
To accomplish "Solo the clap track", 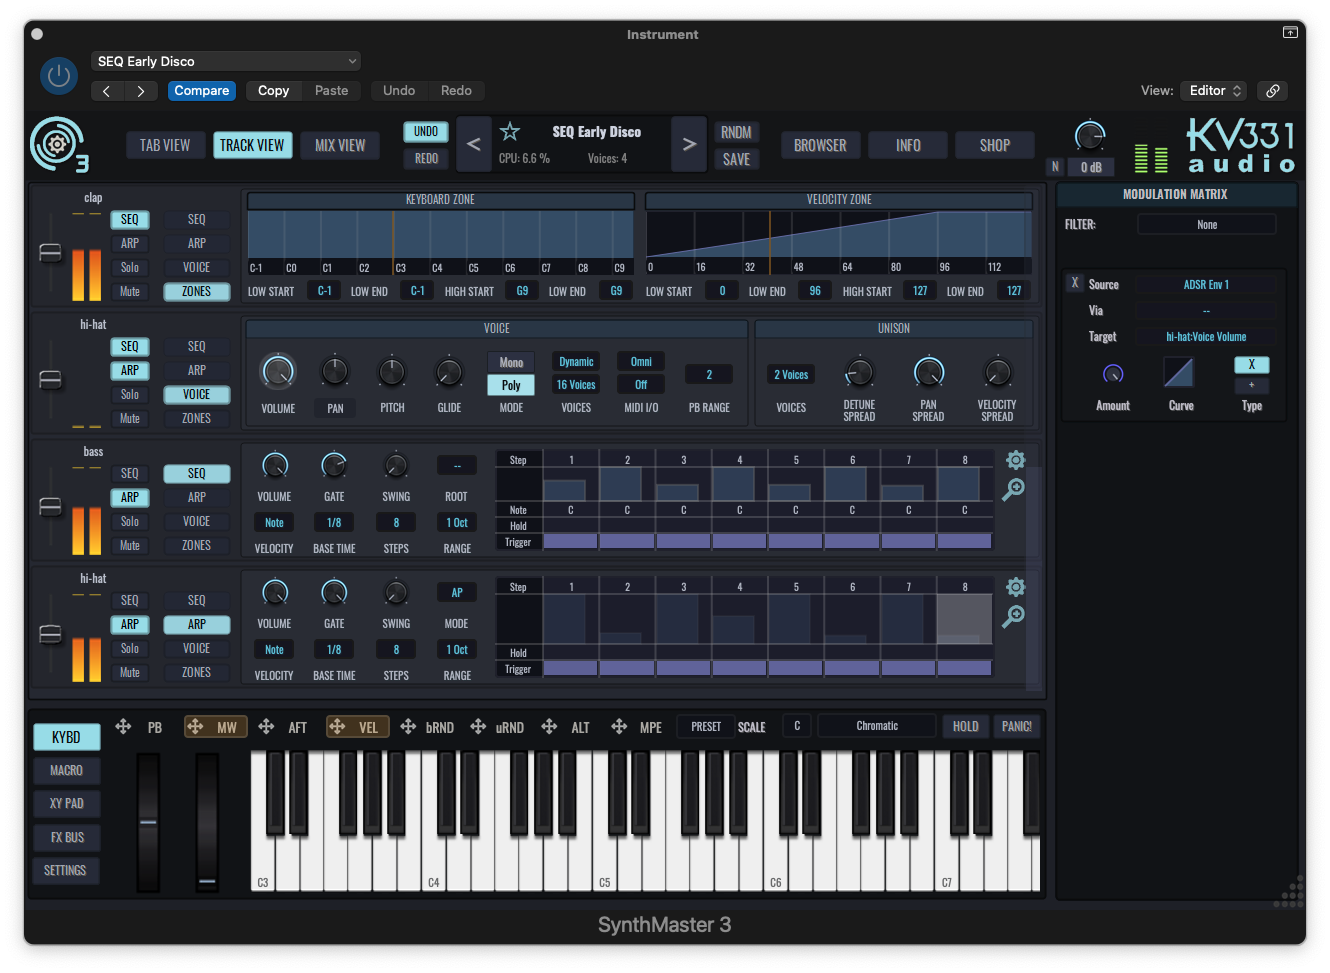I will (130, 267).
